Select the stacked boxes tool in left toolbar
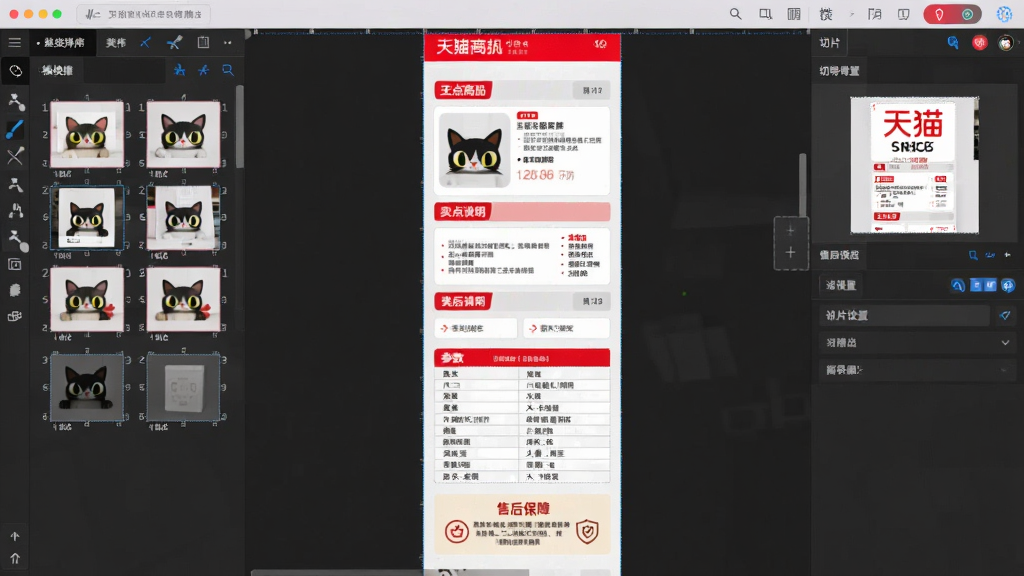This screenshot has height=576, width=1024. pyautogui.click(x=14, y=316)
